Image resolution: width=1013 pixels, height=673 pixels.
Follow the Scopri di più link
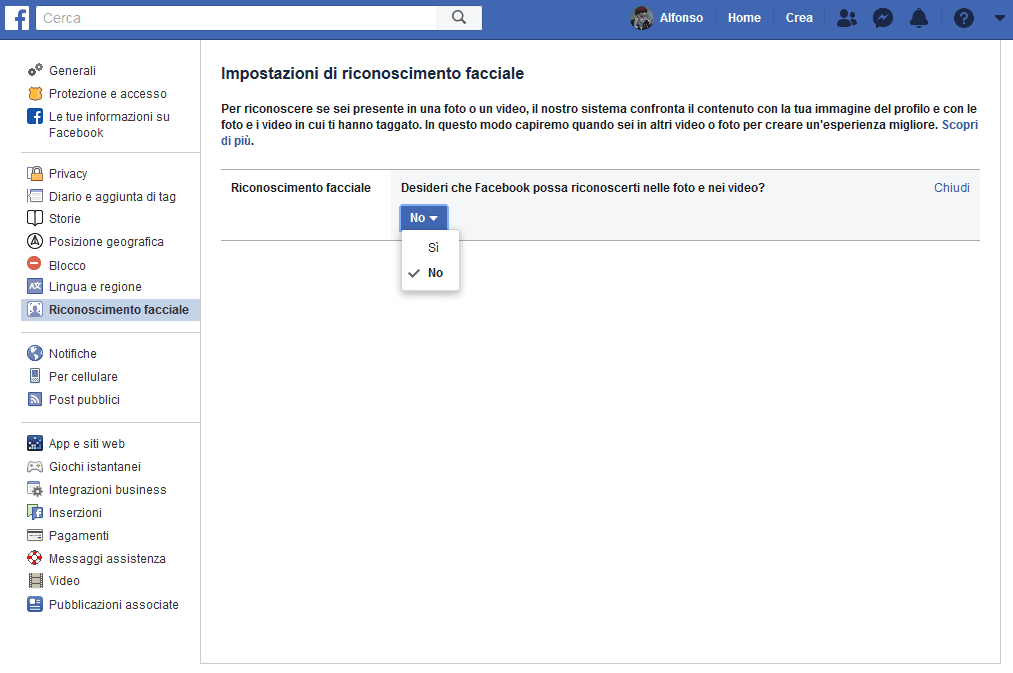[x=959, y=125]
